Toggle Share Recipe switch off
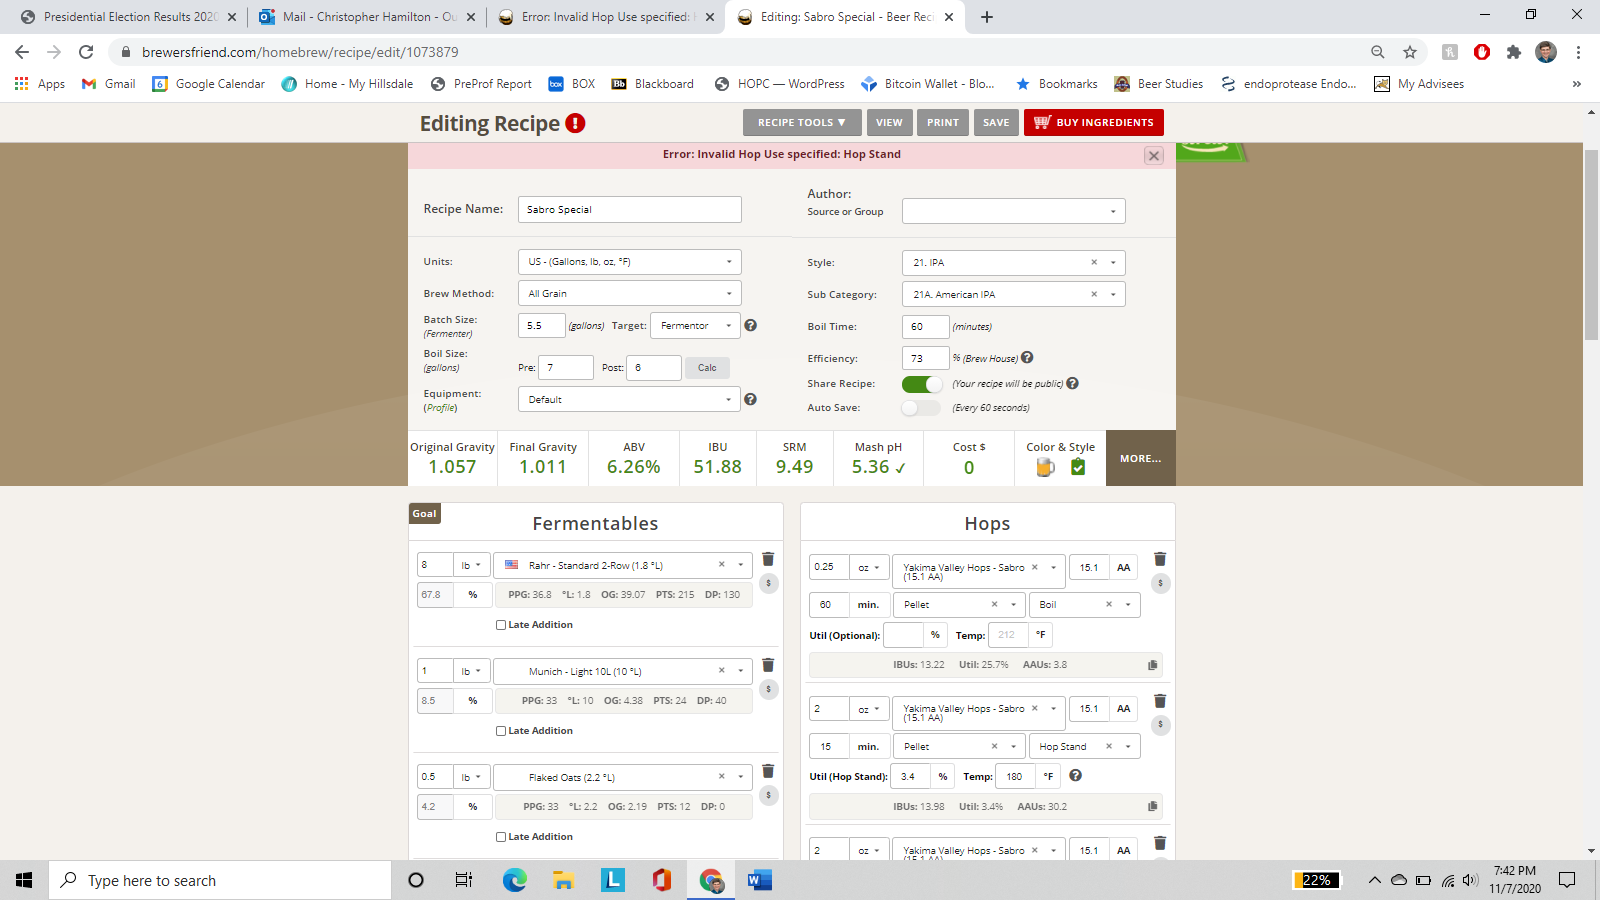The height and width of the screenshot is (900, 1600). [922, 384]
